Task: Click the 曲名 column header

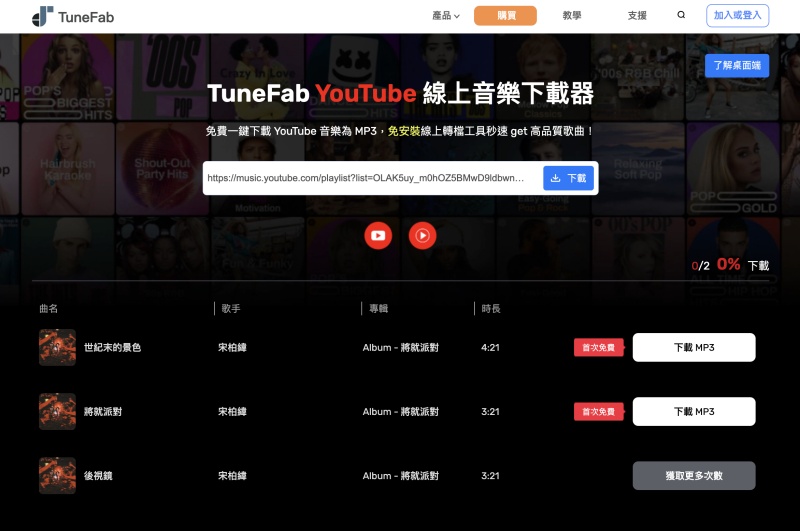Action: tap(48, 309)
